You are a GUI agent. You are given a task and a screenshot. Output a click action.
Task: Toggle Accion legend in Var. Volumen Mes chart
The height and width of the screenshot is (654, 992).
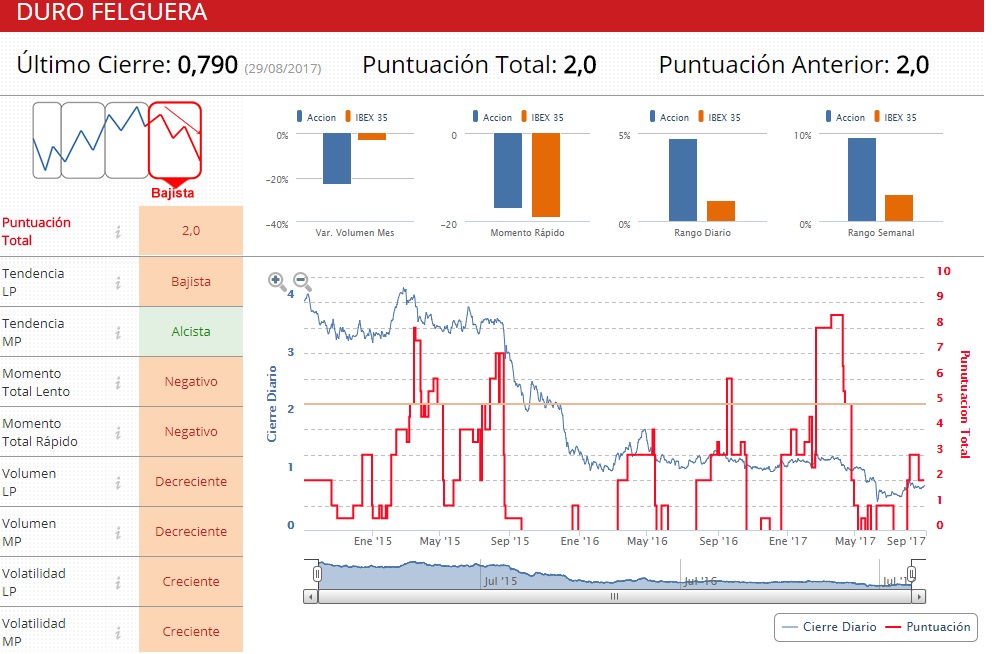(x=316, y=117)
